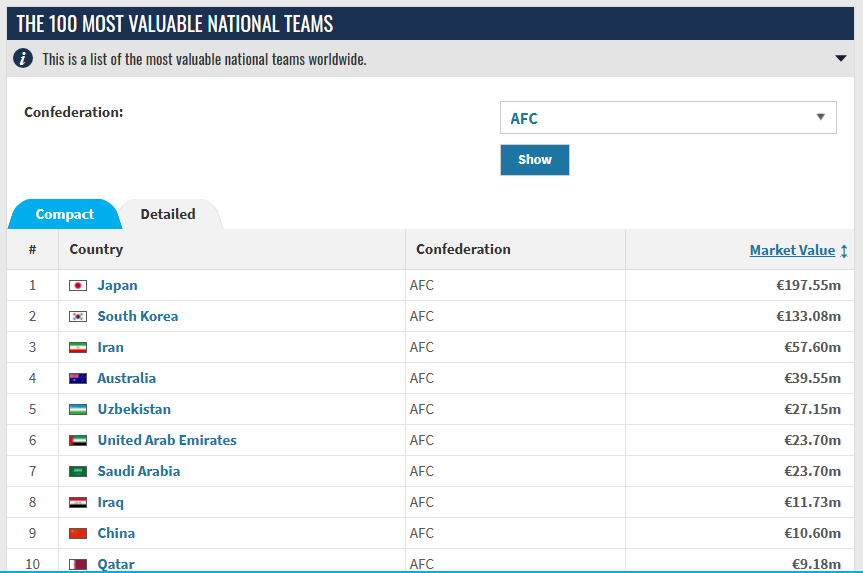Click the Qatar flag icon
This screenshot has height=573, width=863.
click(78, 564)
